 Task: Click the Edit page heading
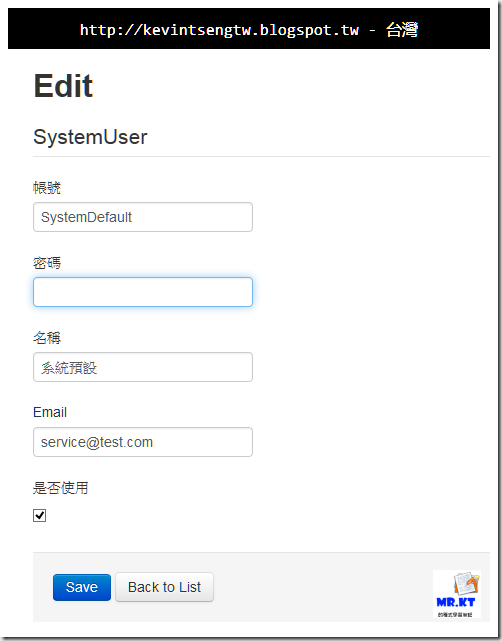tap(63, 86)
